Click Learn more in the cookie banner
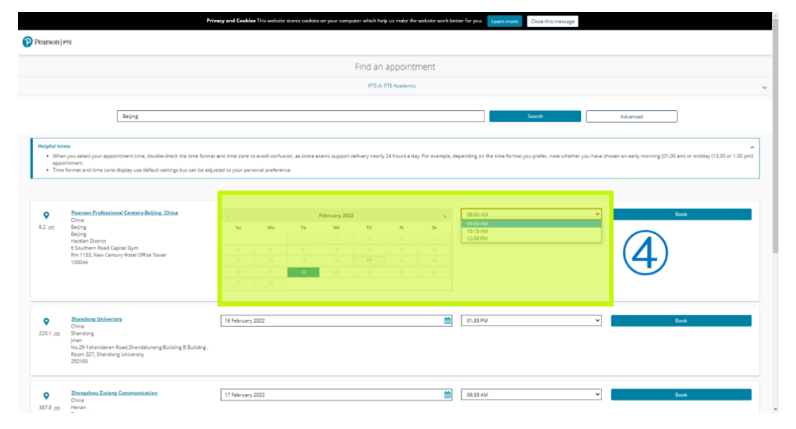 505,21
